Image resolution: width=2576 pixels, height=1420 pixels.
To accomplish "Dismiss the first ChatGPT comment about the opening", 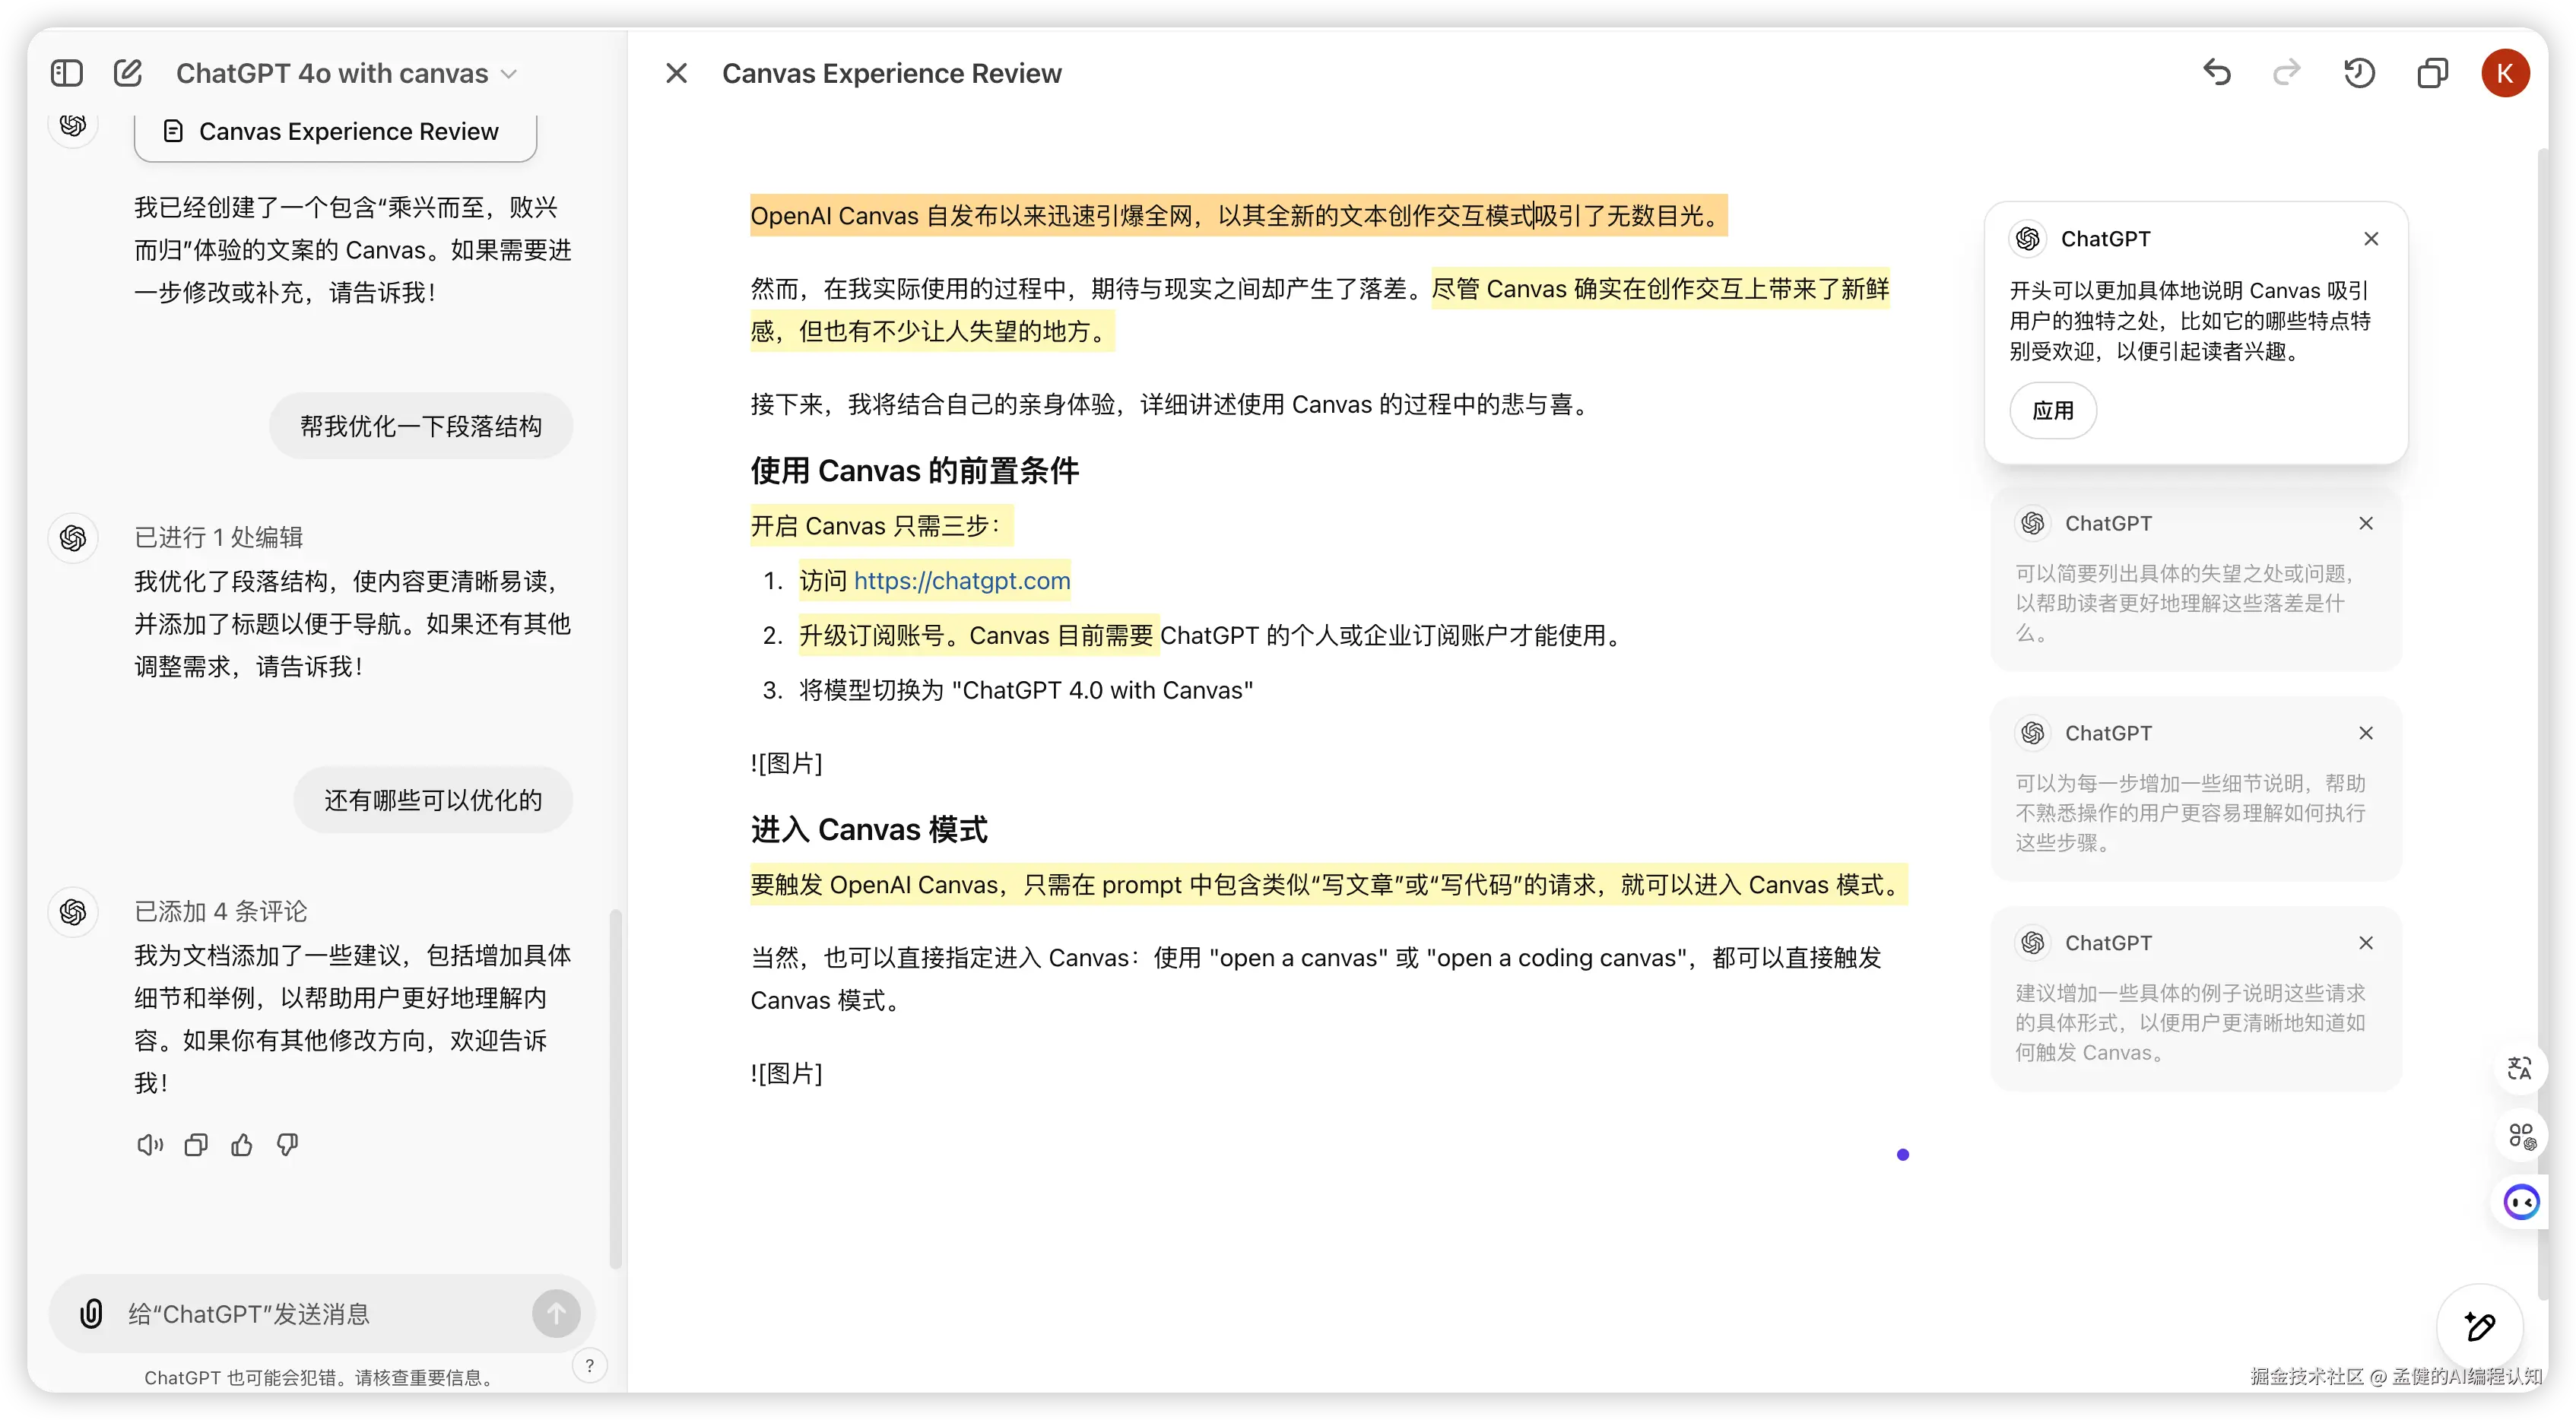I will pos(2371,239).
